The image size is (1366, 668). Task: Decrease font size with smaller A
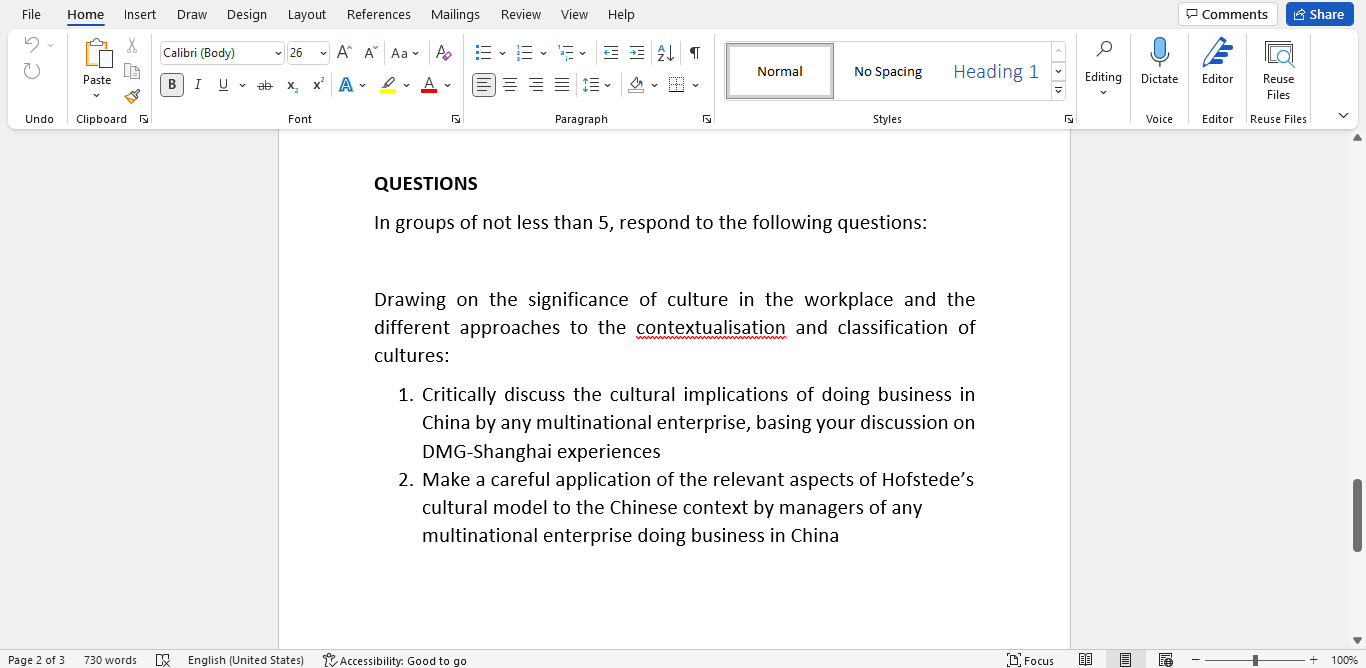370,53
